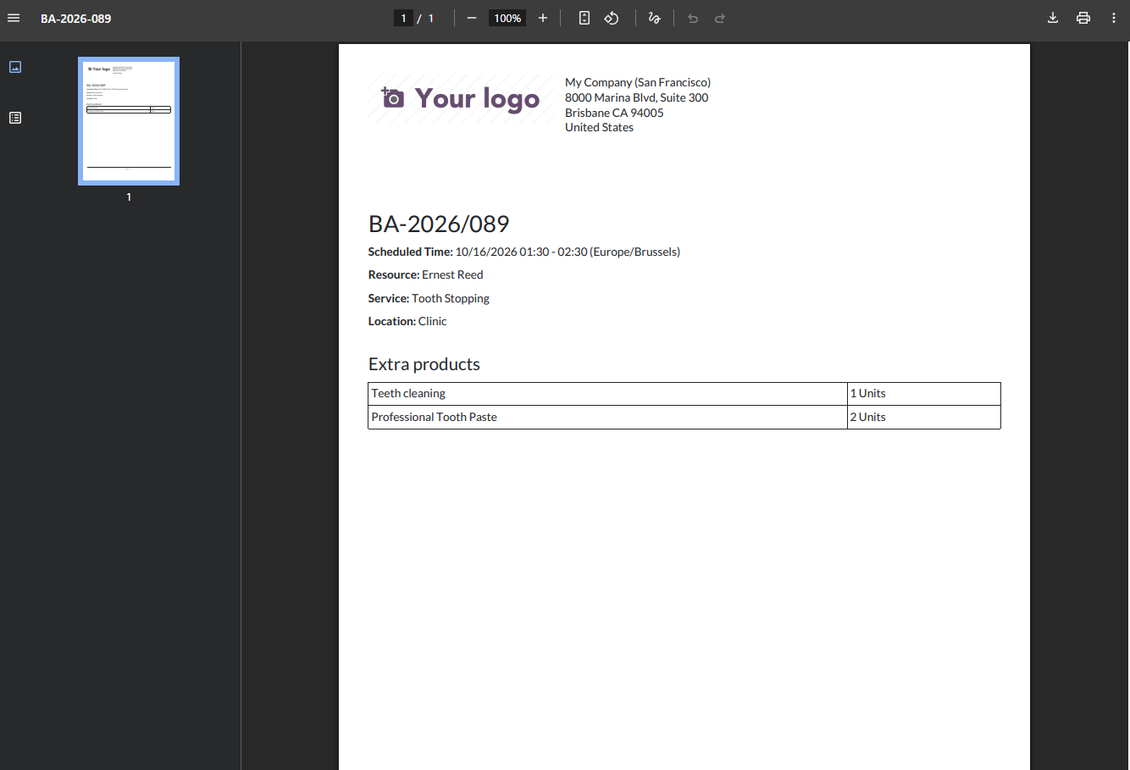Click Brisbane CA 94005 line
The height and width of the screenshot is (770, 1130).
pos(614,112)
